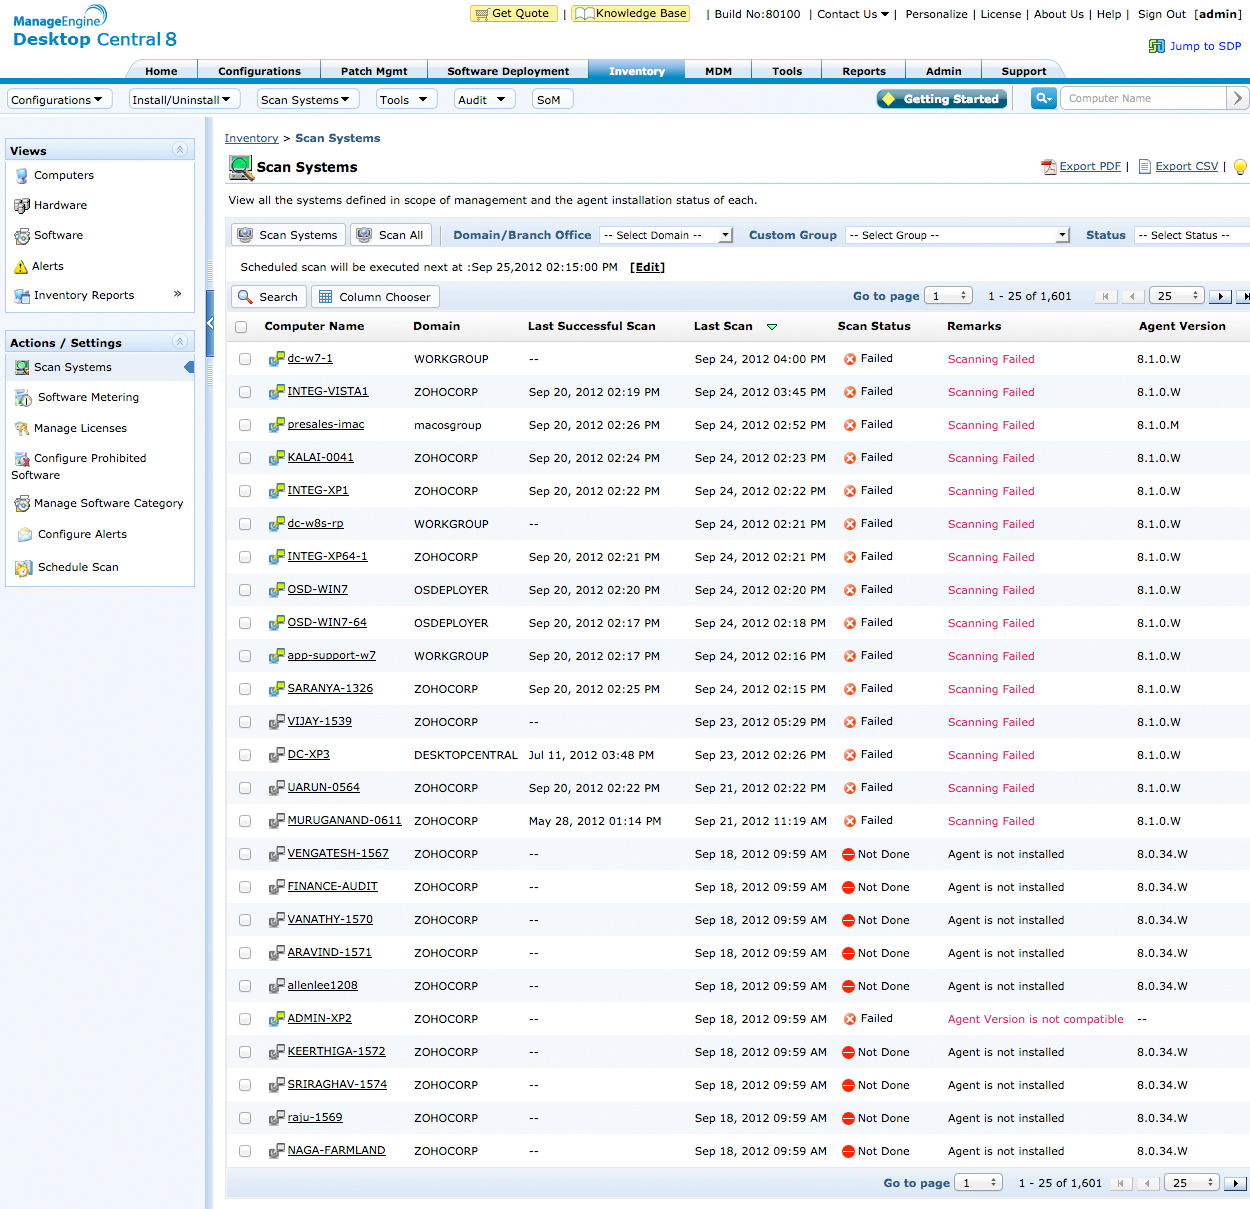Click the Scan Systems sidebar icon
Image resolution: width=1250 pixels, height=1209 pixels.
click(22, 368)
